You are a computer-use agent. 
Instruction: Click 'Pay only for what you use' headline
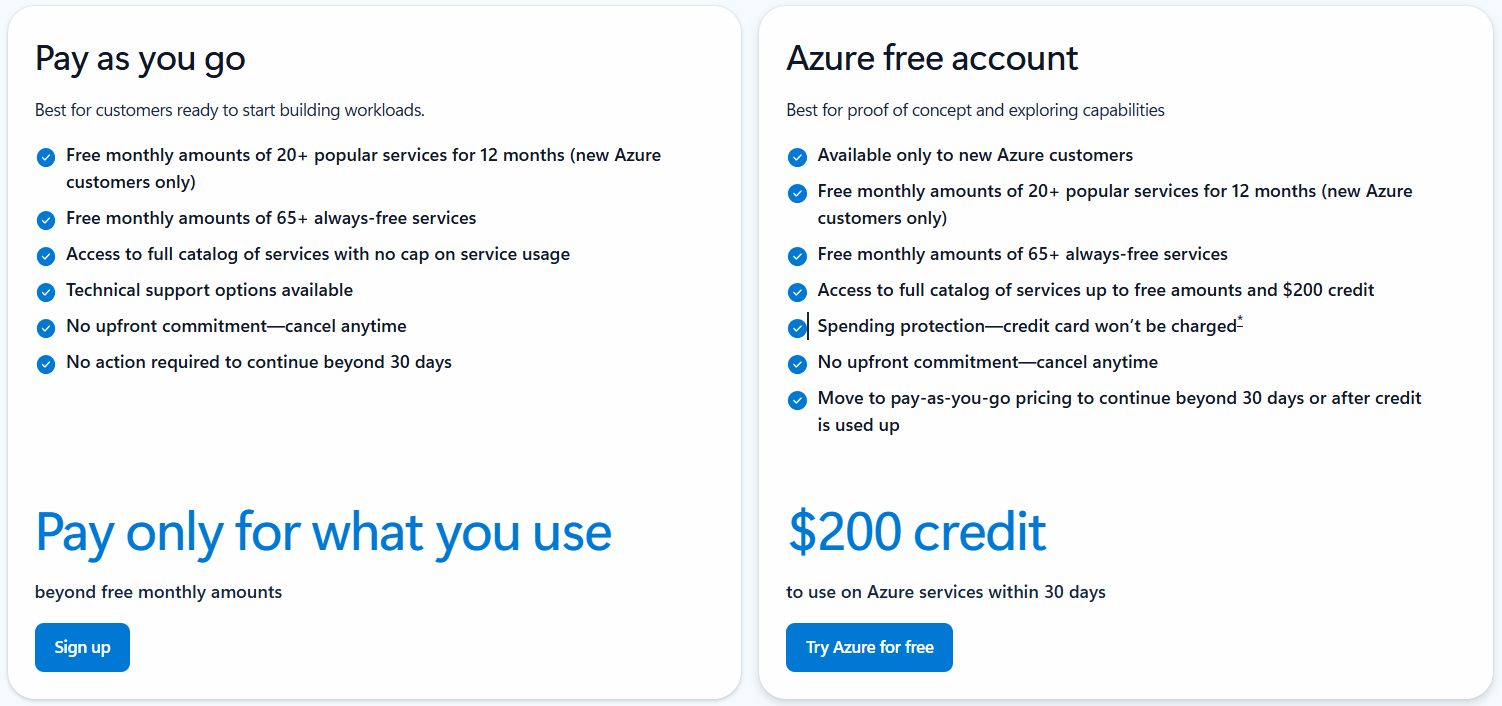coord(323,533)
